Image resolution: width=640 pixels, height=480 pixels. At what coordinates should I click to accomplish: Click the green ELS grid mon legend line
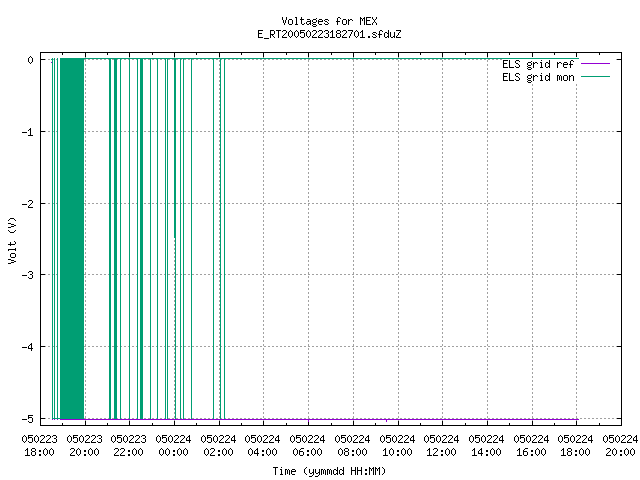point(595,77)
